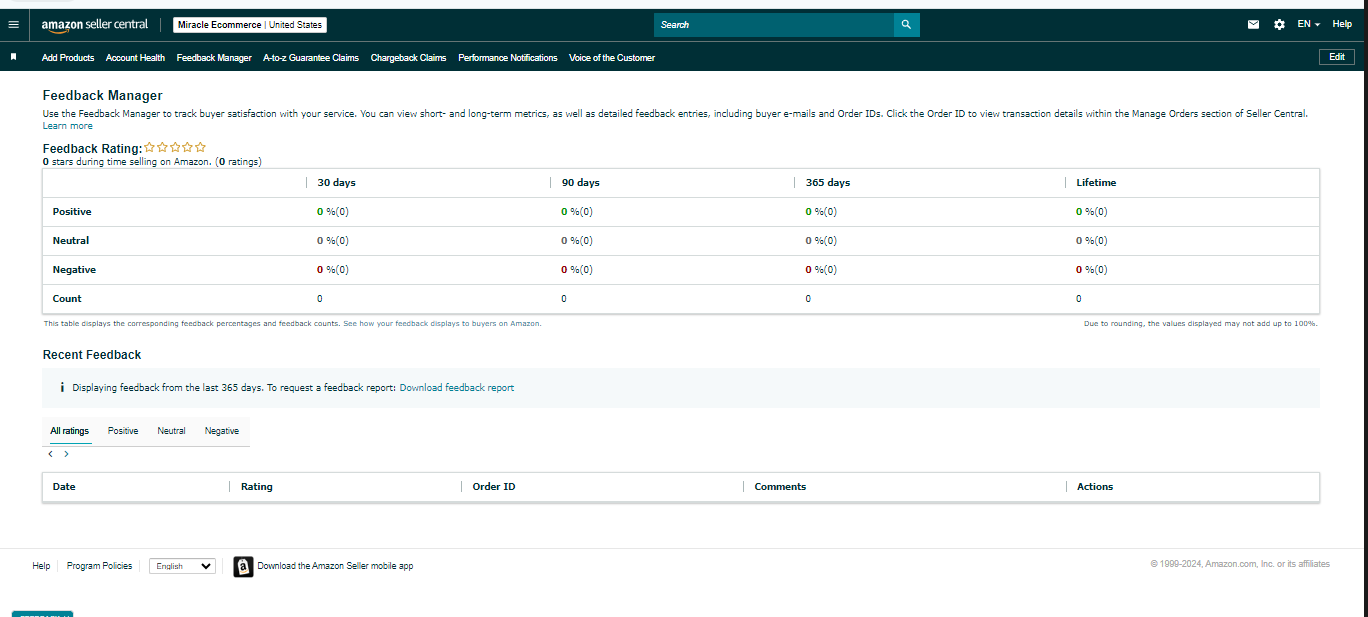Click the 90 days column header
1368x617 pixels.
pos(580,183)
